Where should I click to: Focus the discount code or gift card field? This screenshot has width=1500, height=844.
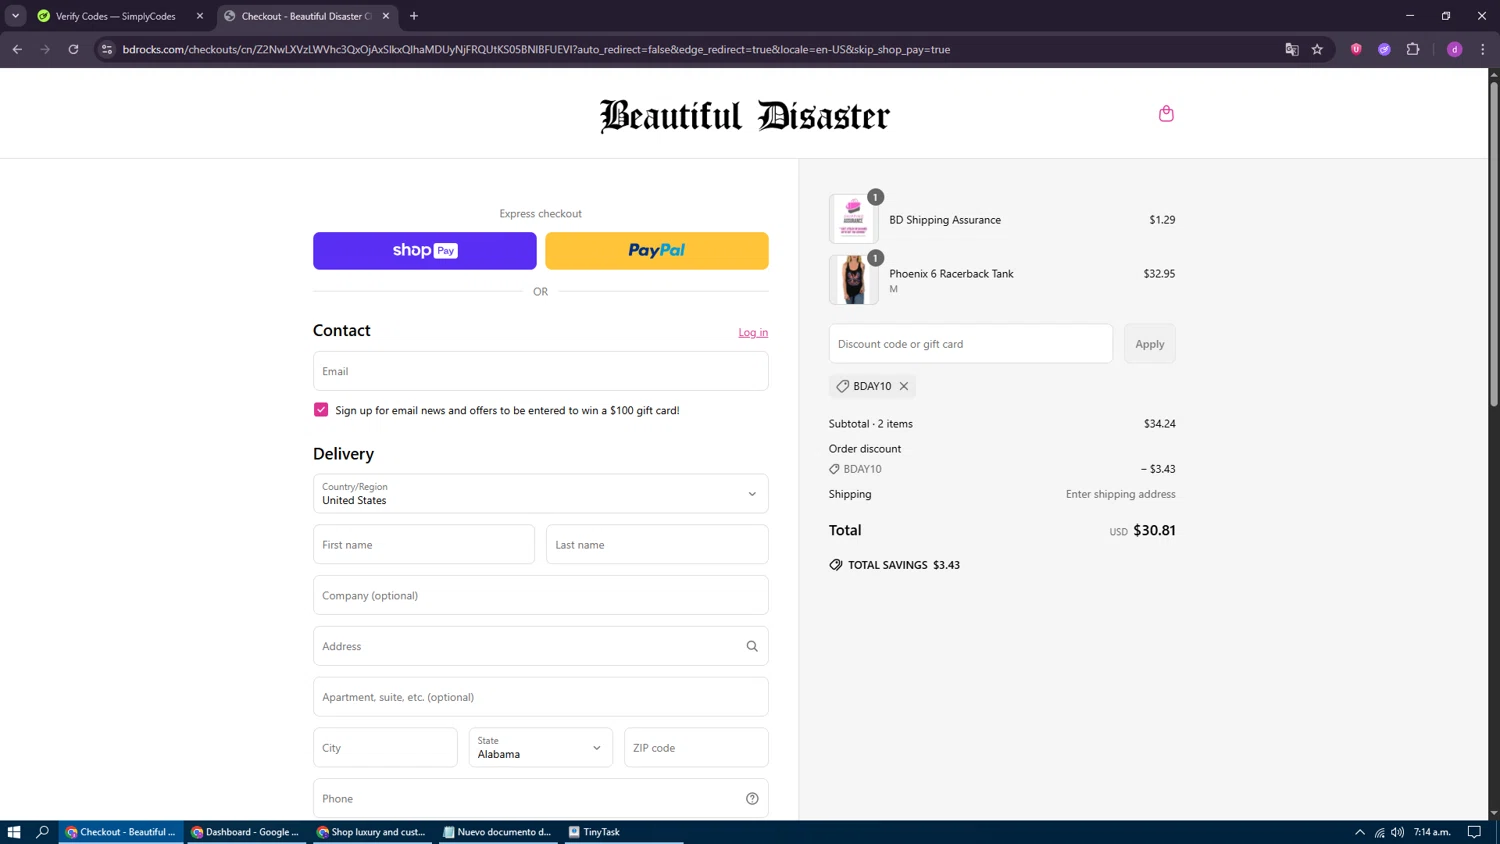click(970, 344)
